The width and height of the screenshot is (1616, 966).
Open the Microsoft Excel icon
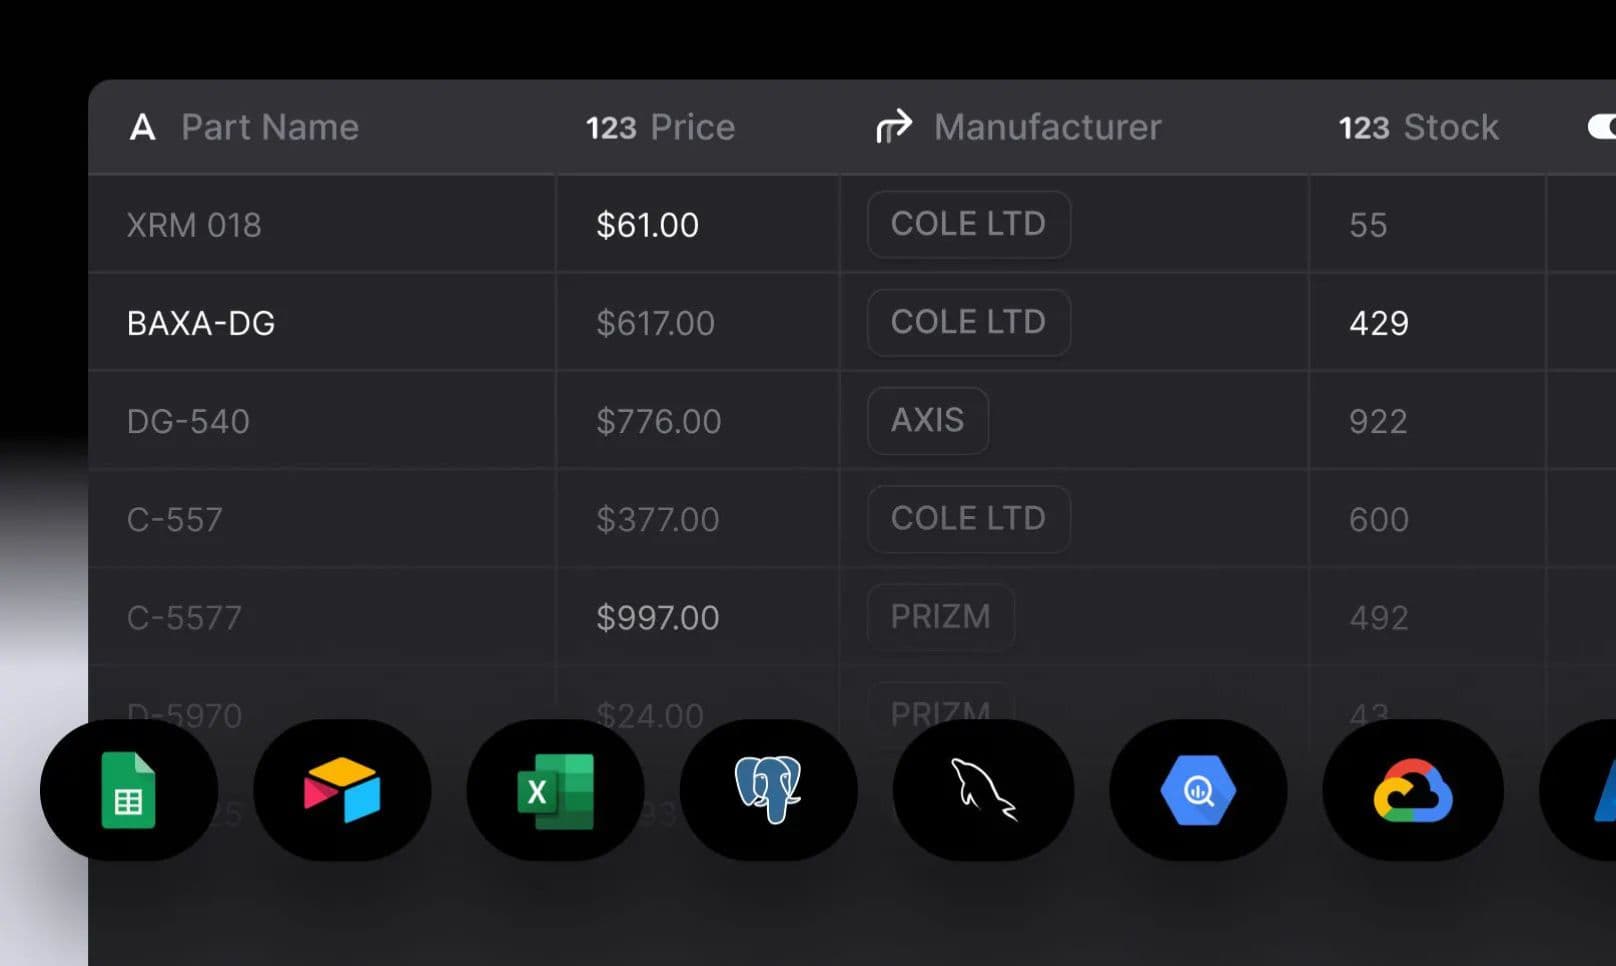click(555, 790)
